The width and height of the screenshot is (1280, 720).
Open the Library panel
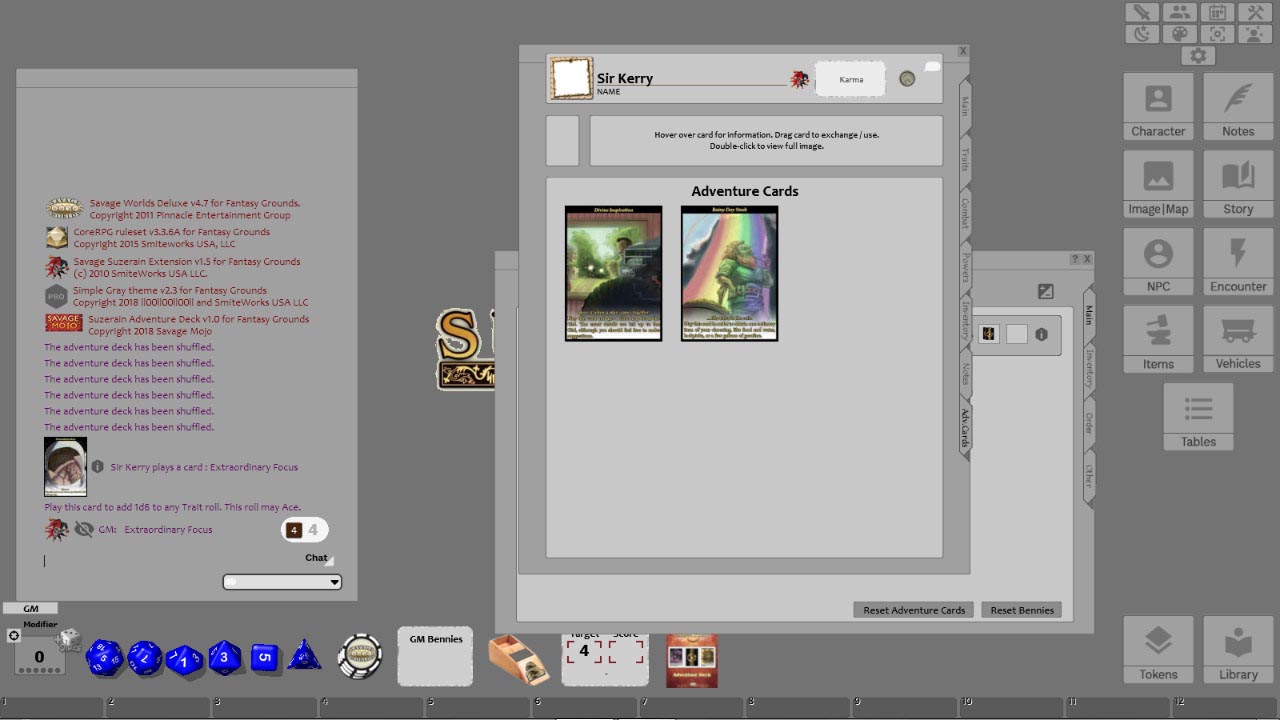(x=1237, y=648)
